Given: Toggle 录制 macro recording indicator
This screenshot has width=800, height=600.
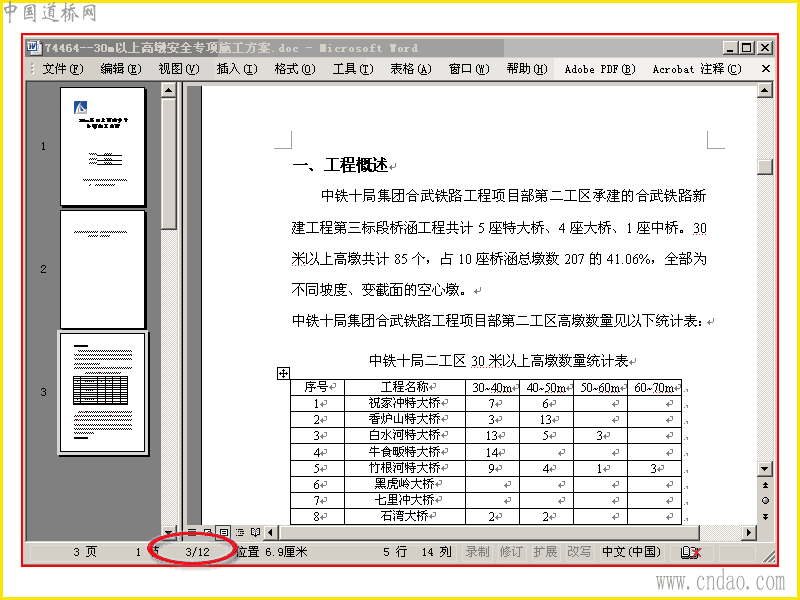Looking at the screenshot, I should pyautogui.click(x=477, y=552).
